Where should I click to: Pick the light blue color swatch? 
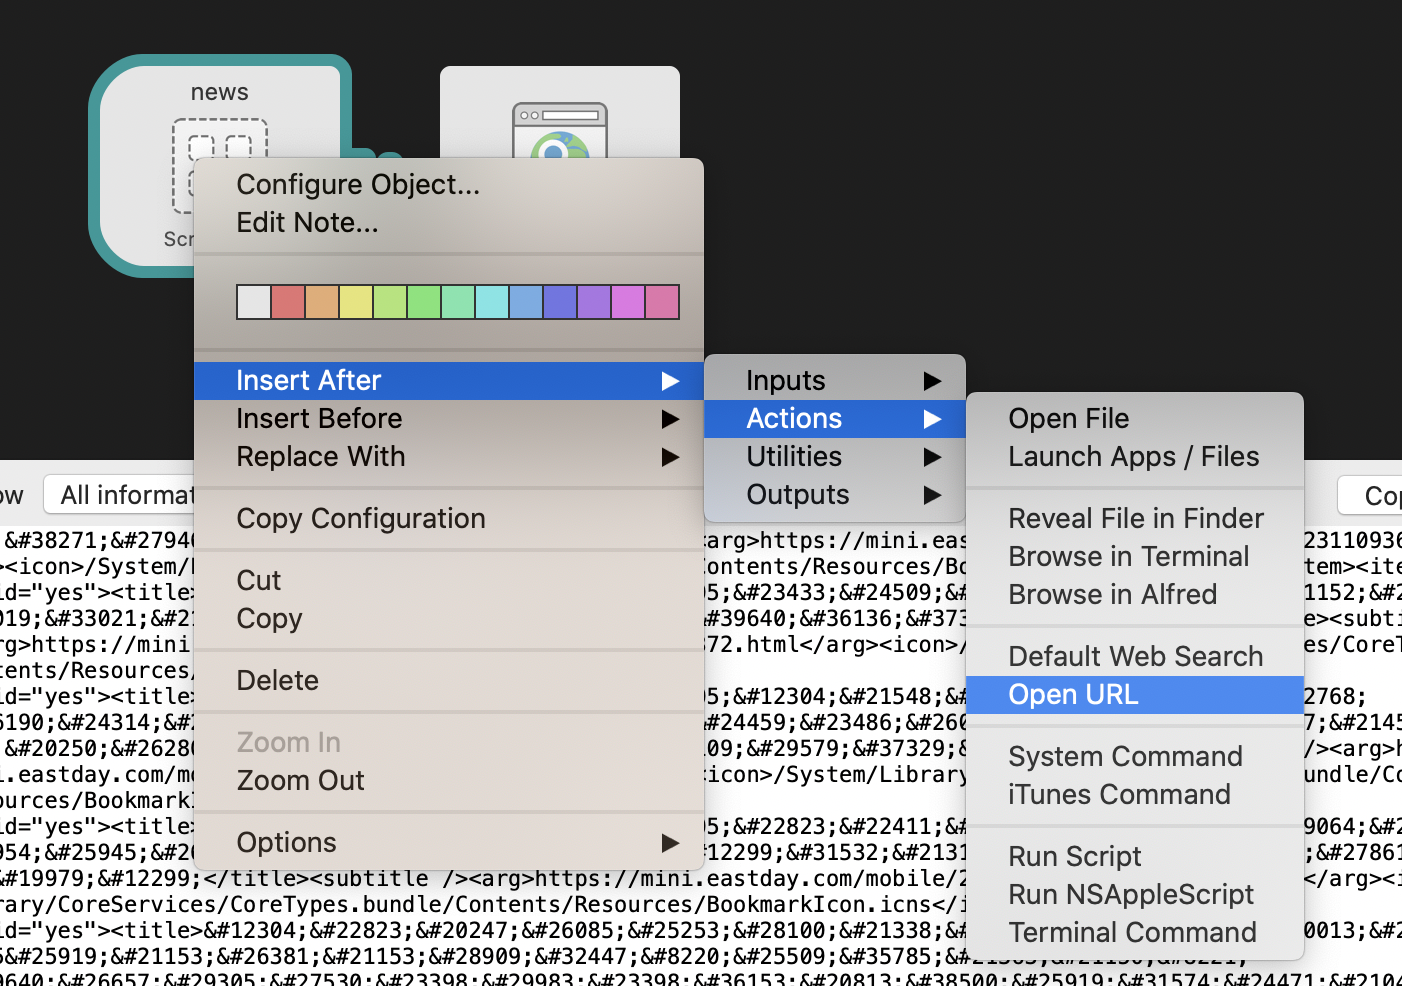tap(526, 302)
